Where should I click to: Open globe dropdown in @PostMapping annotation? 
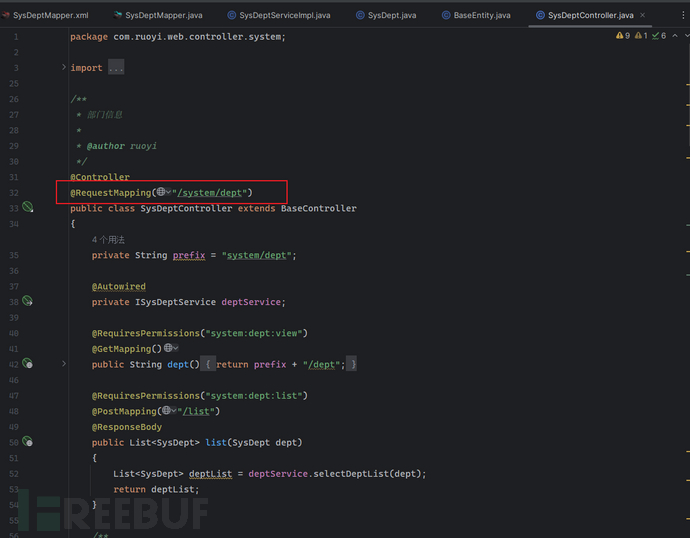pos(169,410)
